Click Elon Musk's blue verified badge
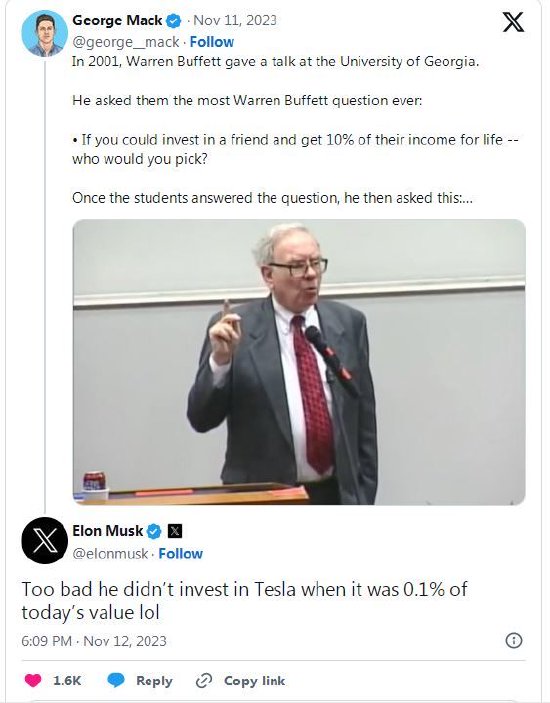Viewport: 550px width, 703px height. (x=154, y=532)
